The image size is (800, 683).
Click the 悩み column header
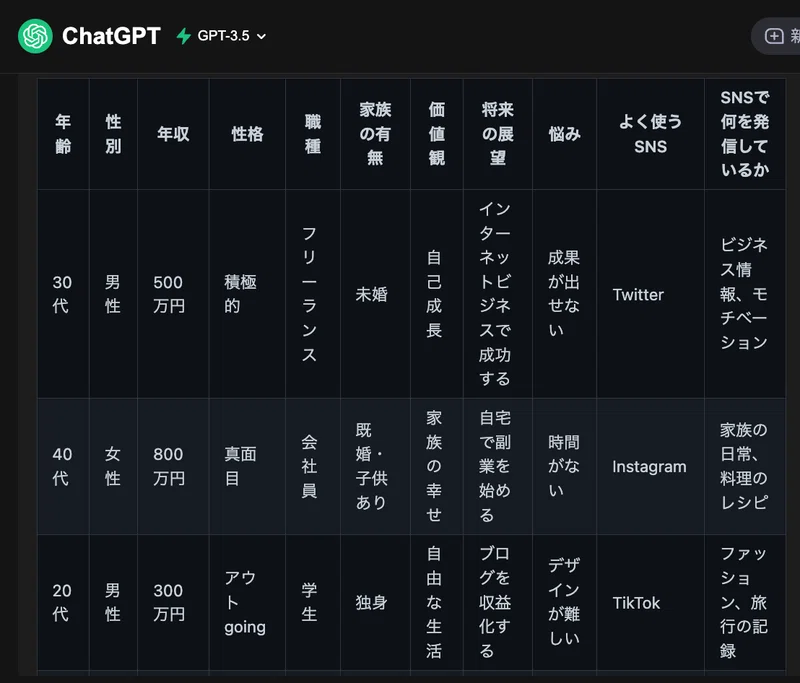(564, 134)
